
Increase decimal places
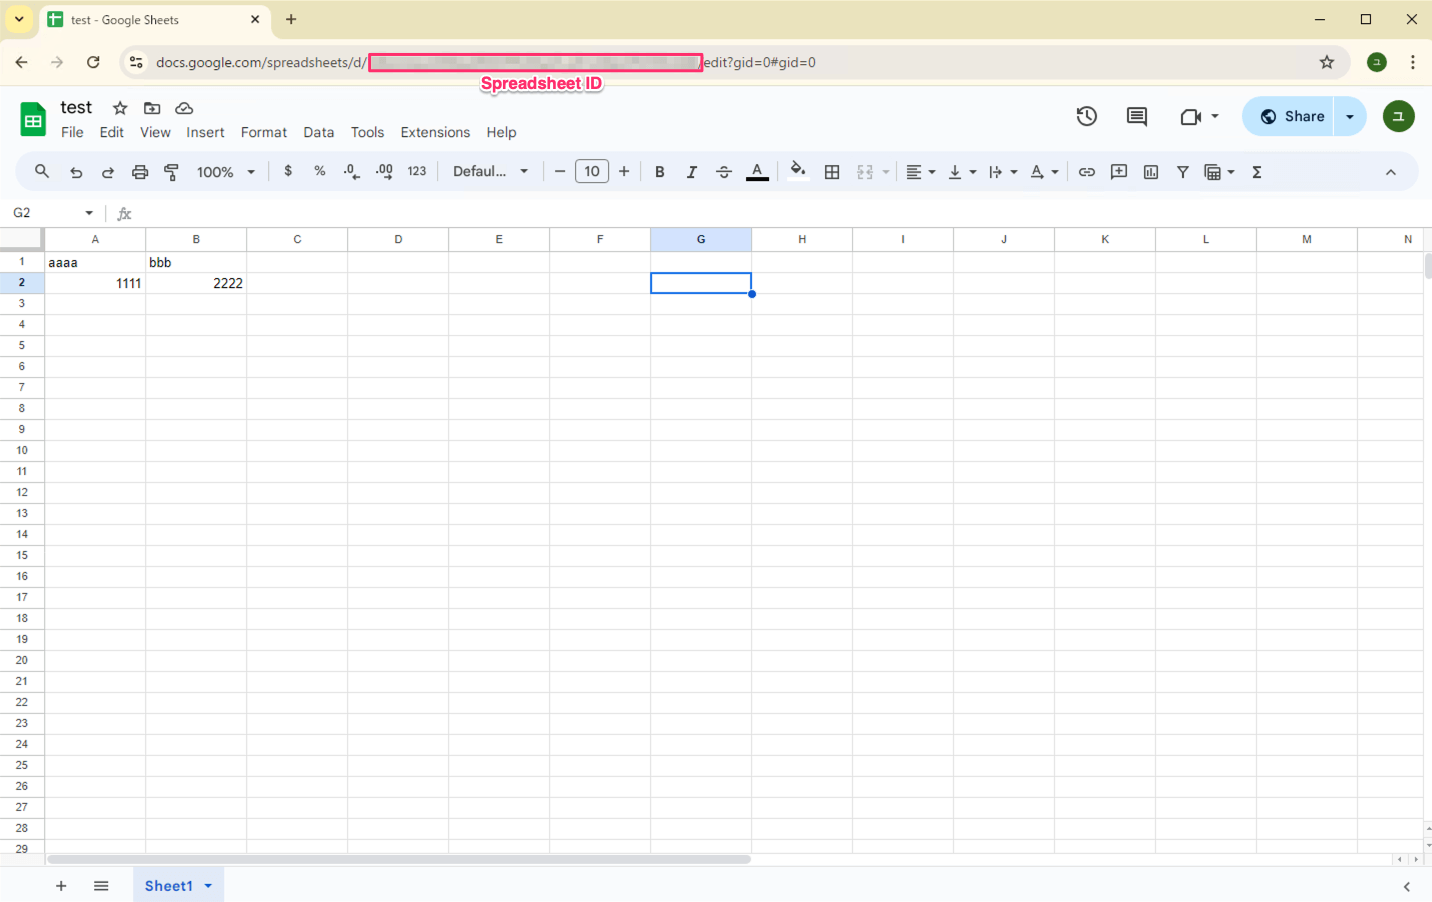click(x=384, y=172)
